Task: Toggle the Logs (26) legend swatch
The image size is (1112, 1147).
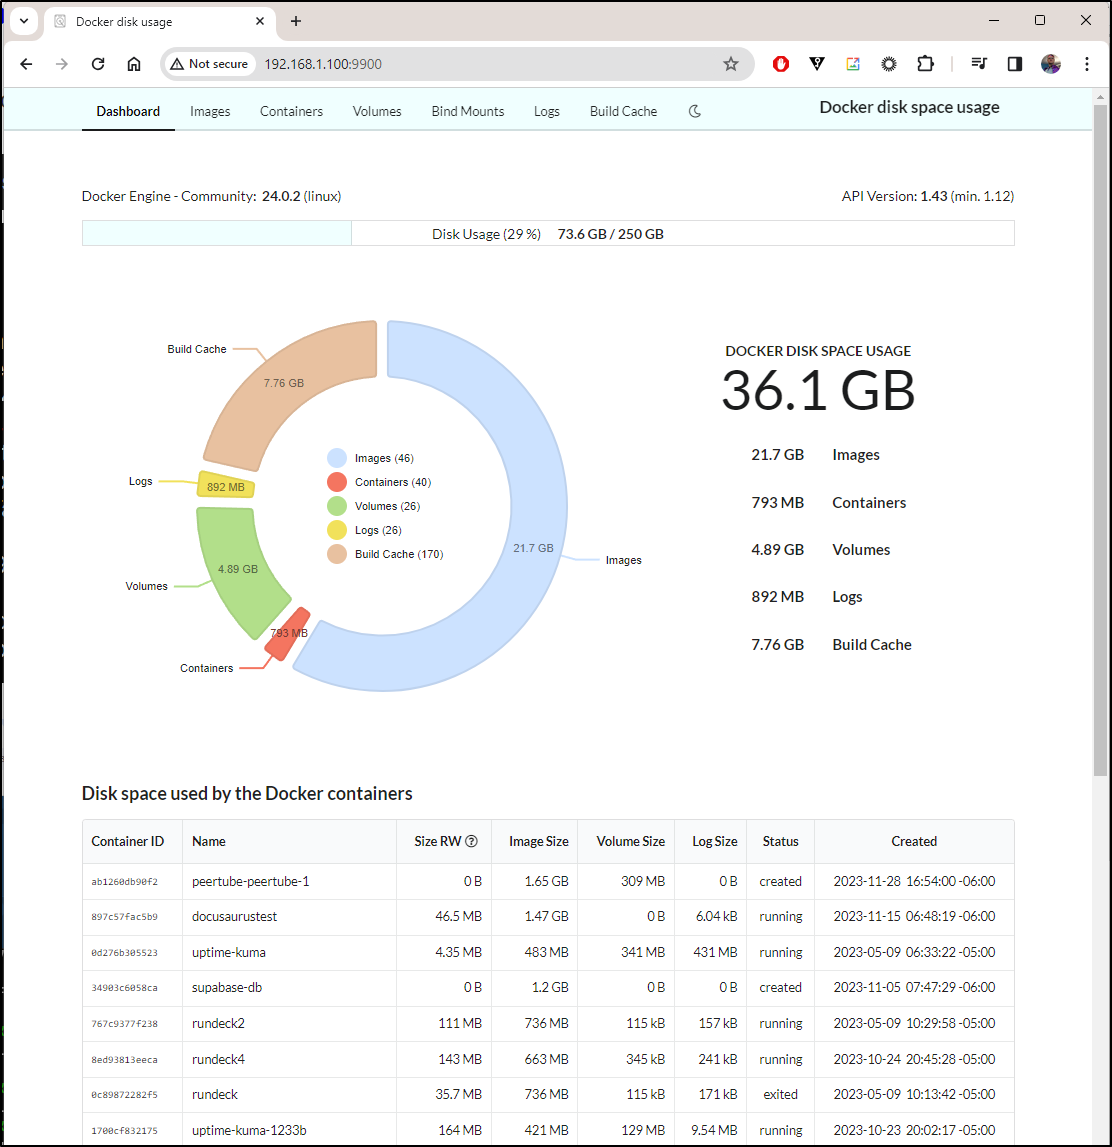Action: point(337,530)
